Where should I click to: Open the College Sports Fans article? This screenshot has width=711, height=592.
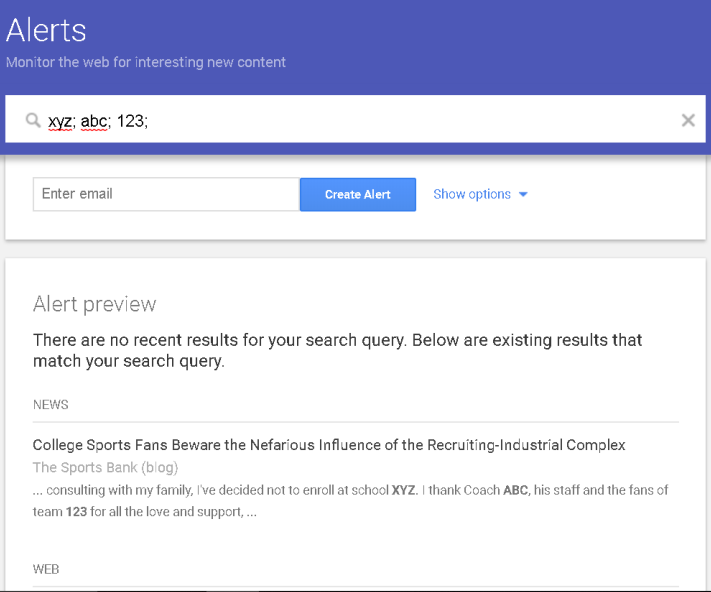click(329, 445)
